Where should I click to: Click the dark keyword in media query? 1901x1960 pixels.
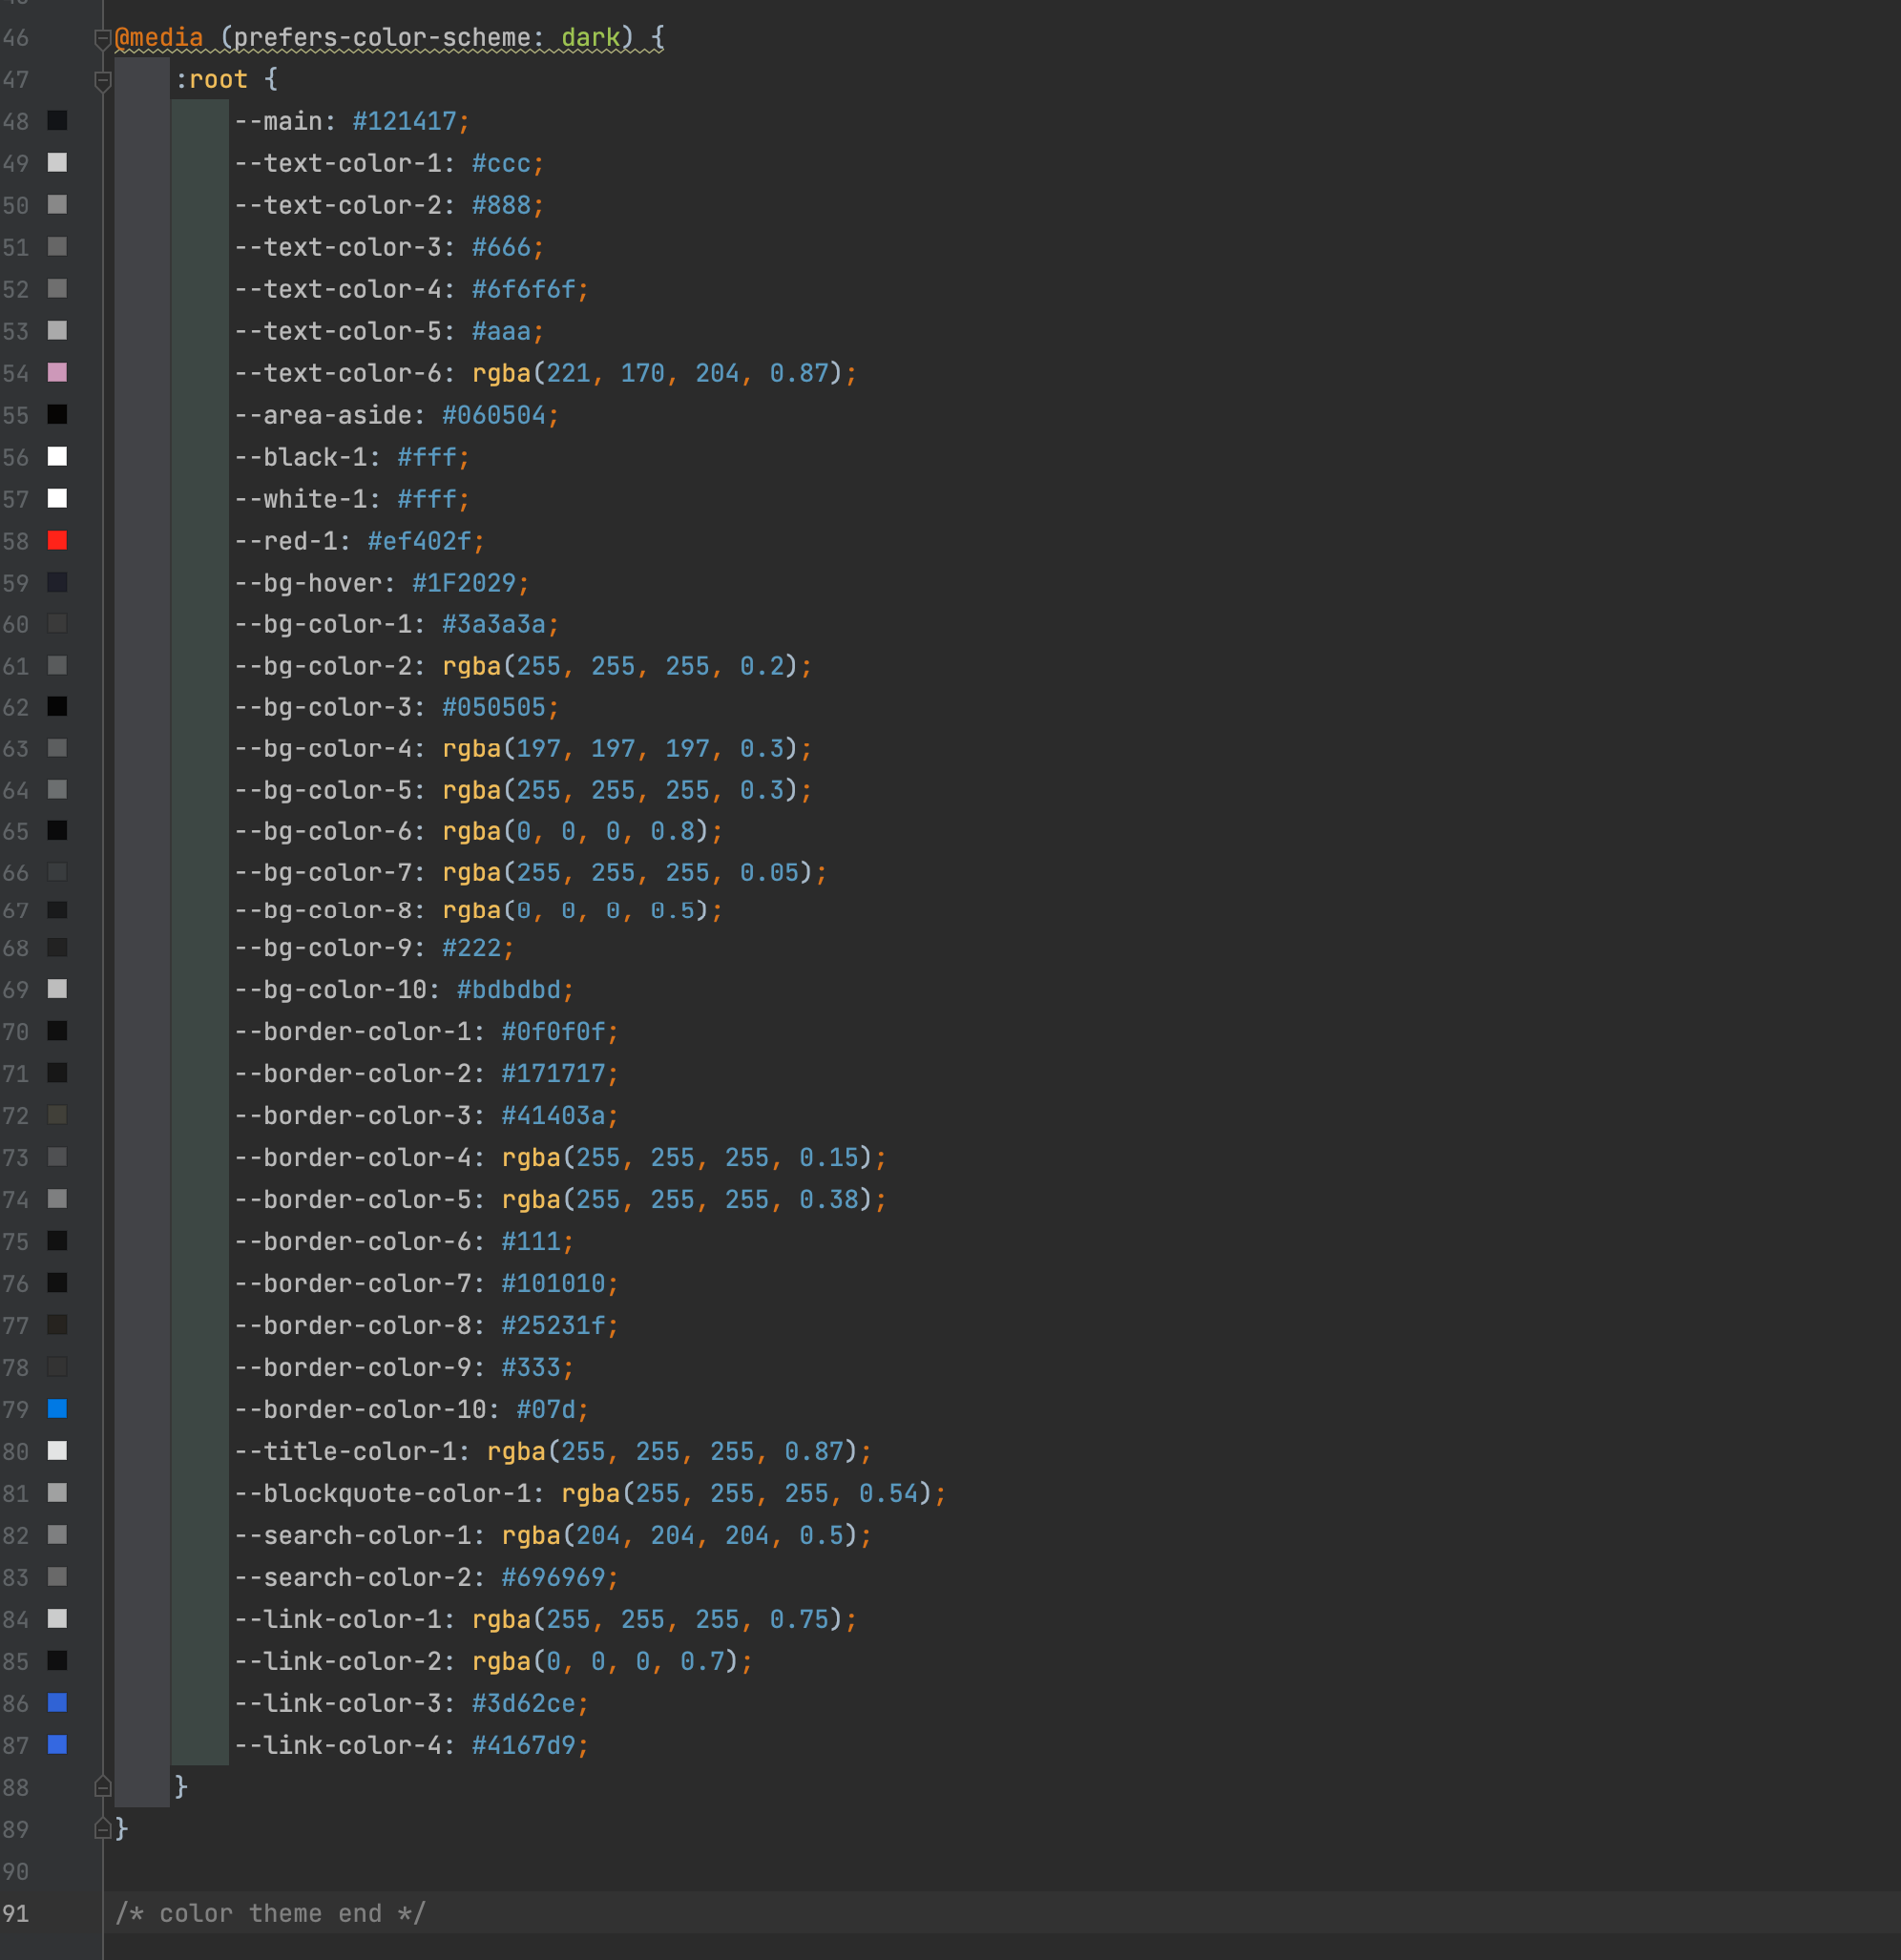[590, 38]
